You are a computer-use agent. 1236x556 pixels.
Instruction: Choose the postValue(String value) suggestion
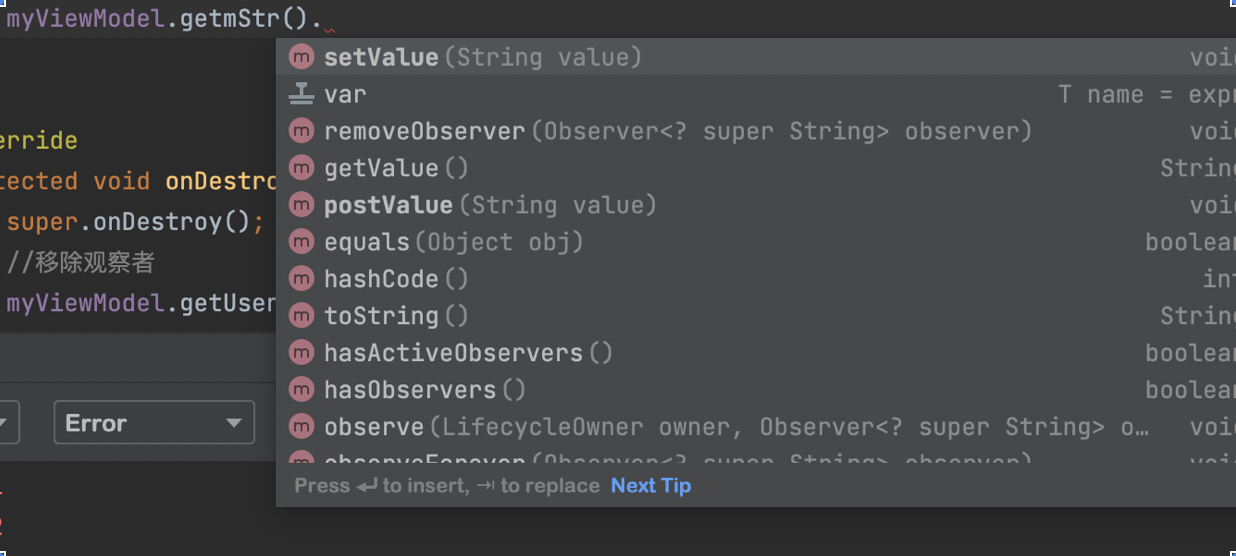pyautogui.click(x=489, y=205)
